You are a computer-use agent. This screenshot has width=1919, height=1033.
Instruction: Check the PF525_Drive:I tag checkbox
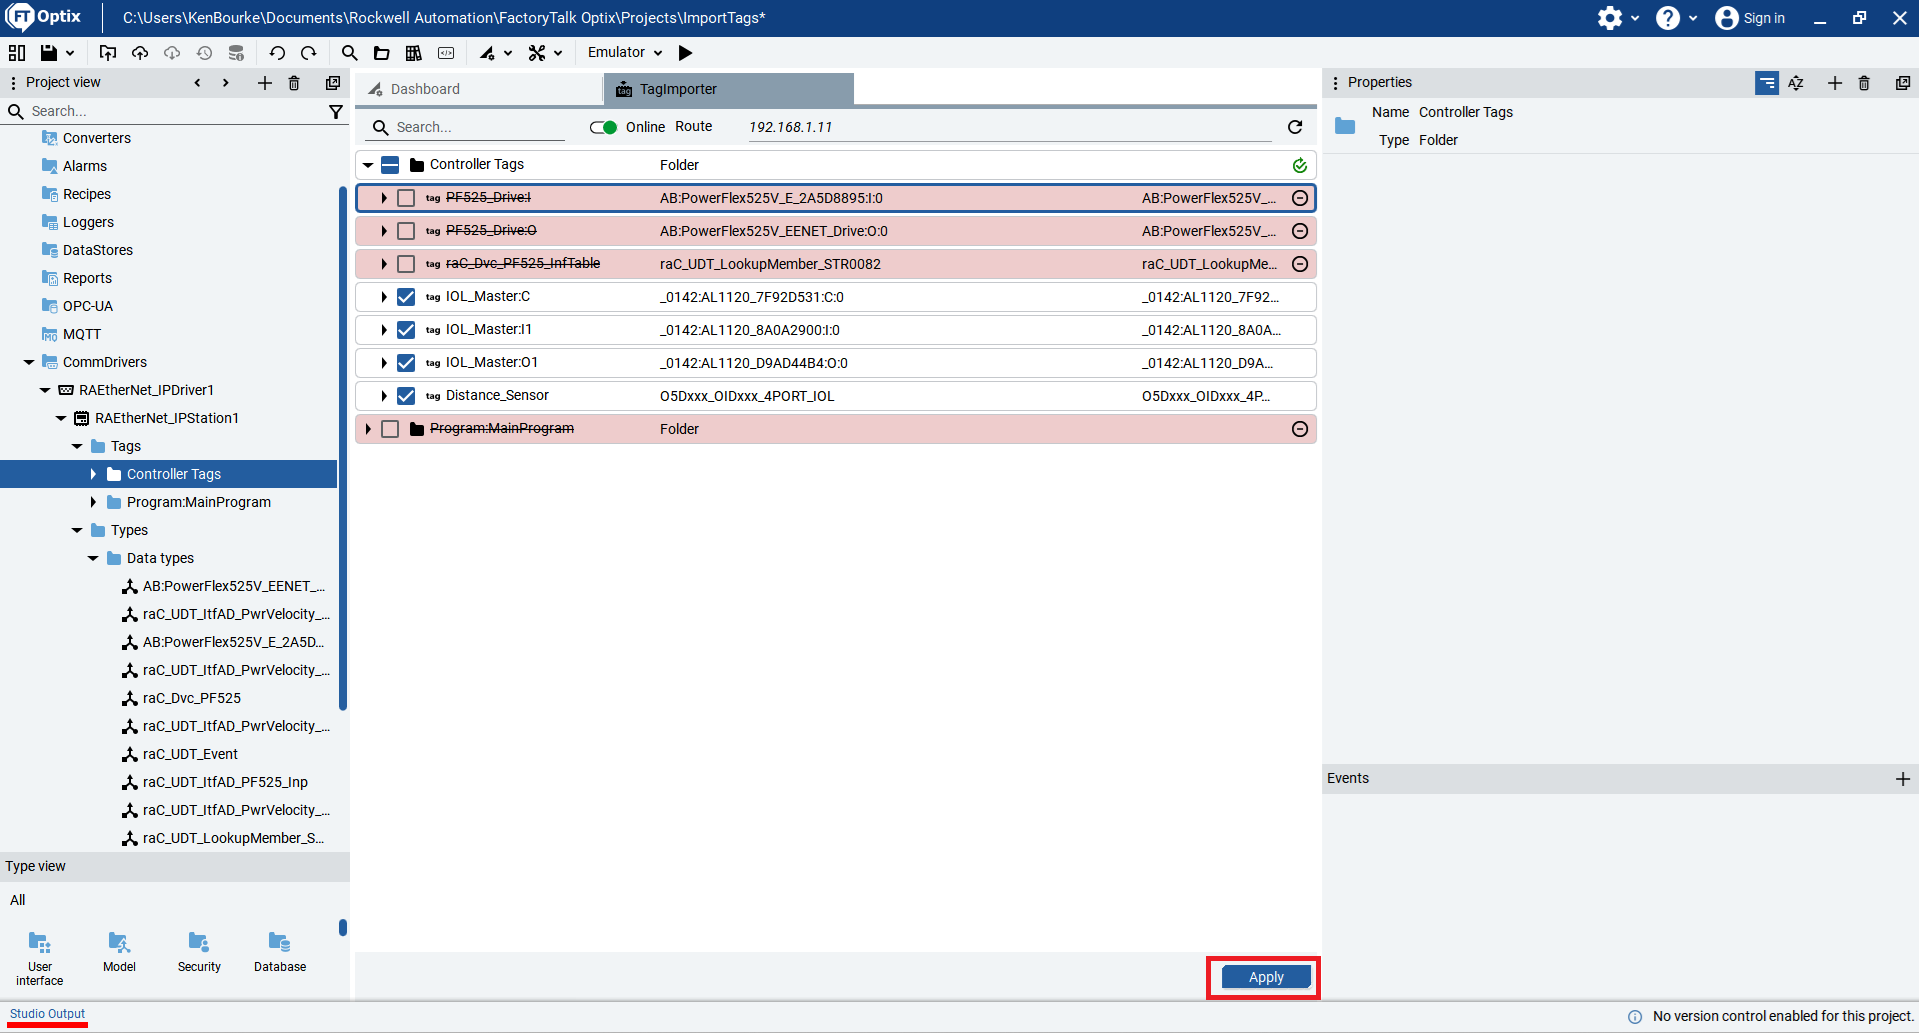pos(406,198)
